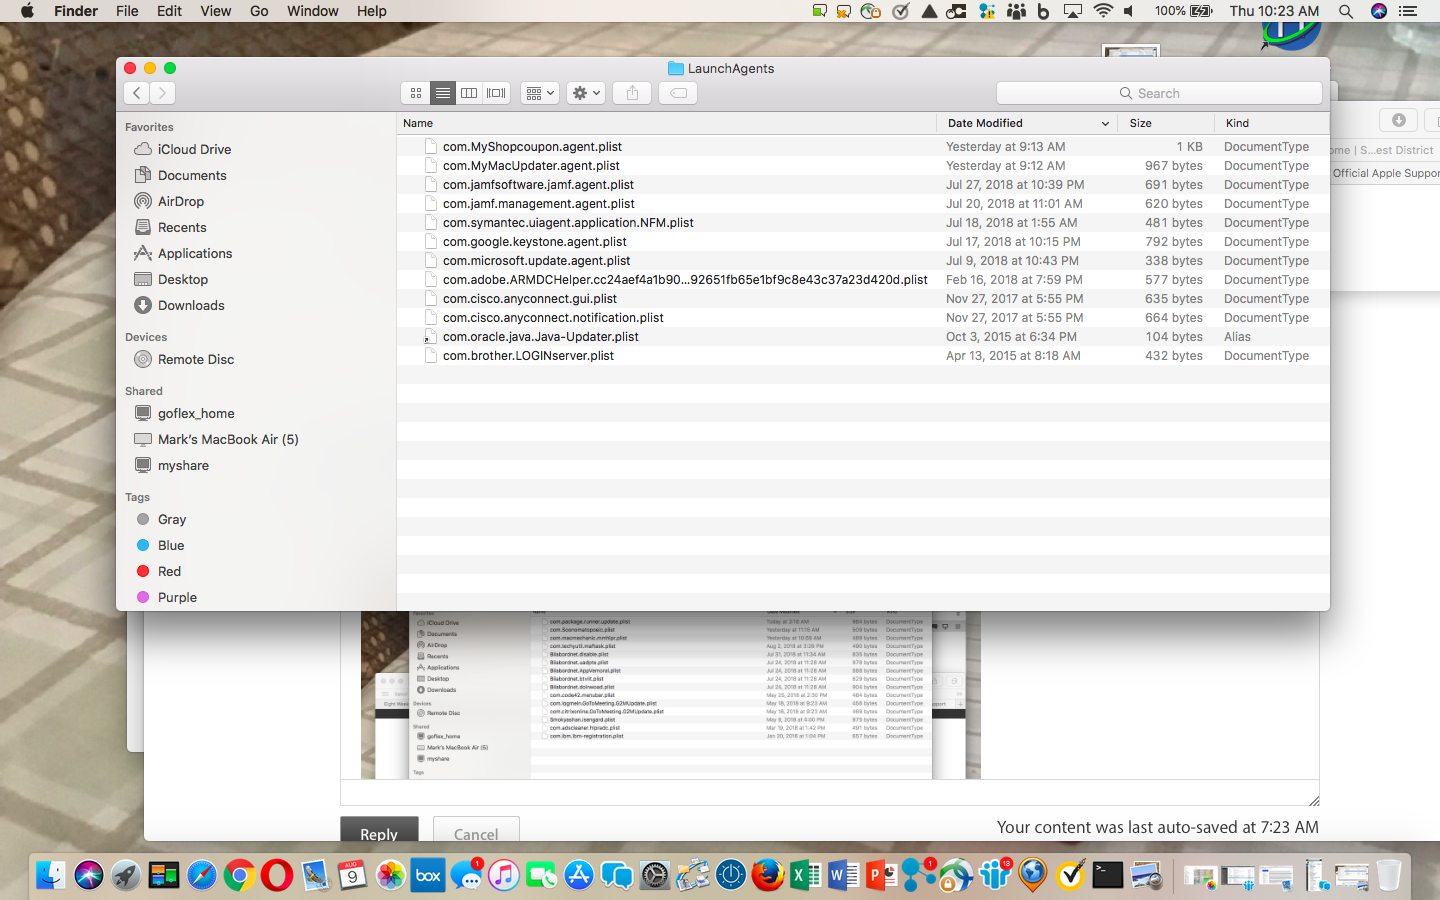
Task: Toggle the Date Modified sort order chevron
Action: point(1105,124)
